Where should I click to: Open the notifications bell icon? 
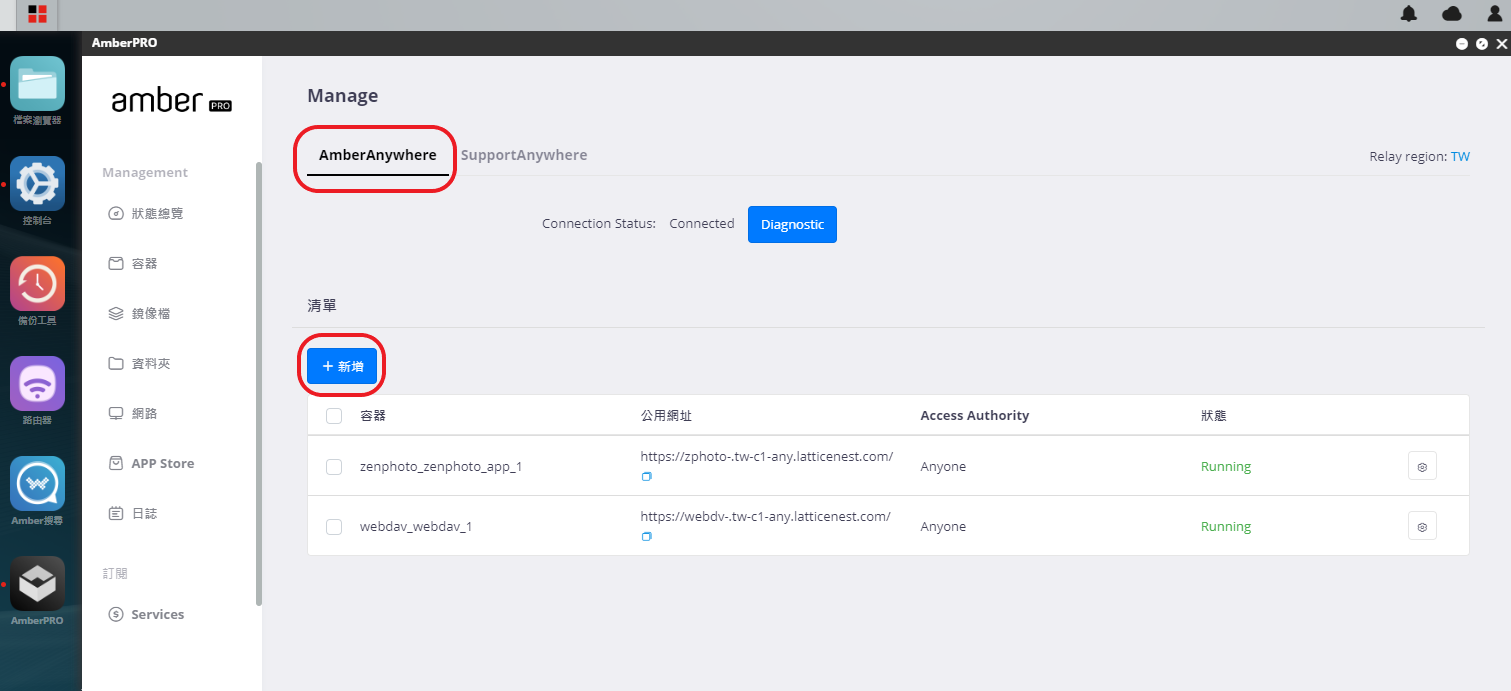click(1409, 14)
